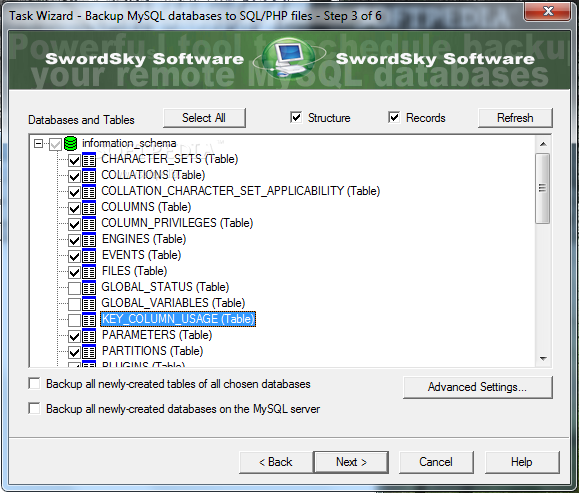Select the PARAMETERS (Table) row label
Viewport: 579px width, 493px height.
coord(157,335)
